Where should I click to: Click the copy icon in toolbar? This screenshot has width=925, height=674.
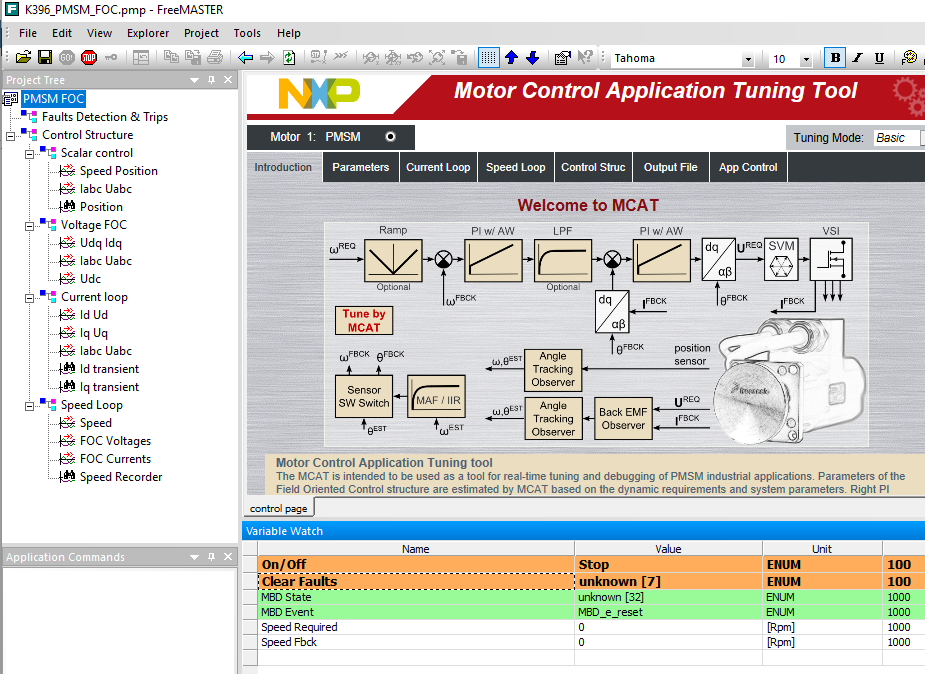(x=171, y=57)
